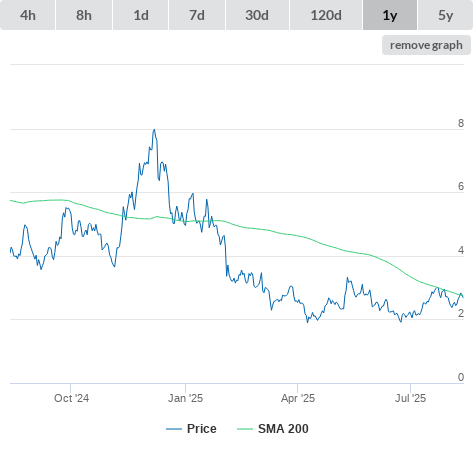Click the y-axis value 6 label
Screen dimensions: 474x455
[x=461, y=186]
